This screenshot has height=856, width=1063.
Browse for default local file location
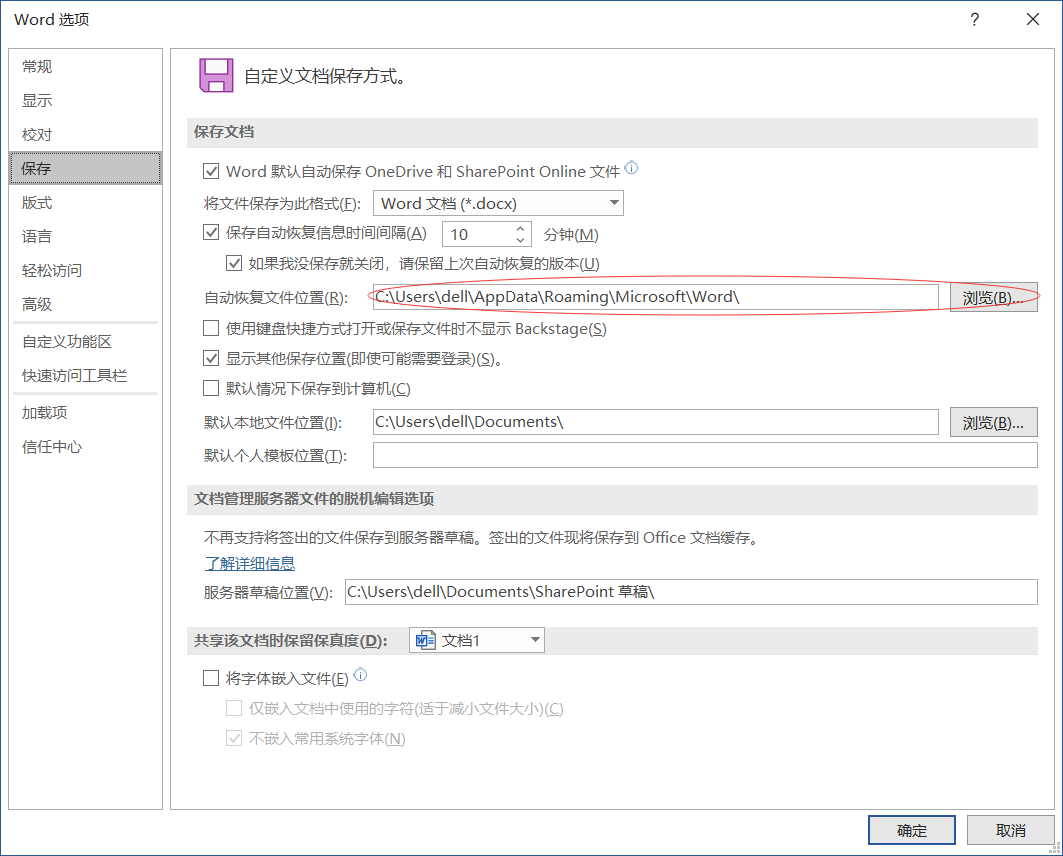click(x=993, y=422)
